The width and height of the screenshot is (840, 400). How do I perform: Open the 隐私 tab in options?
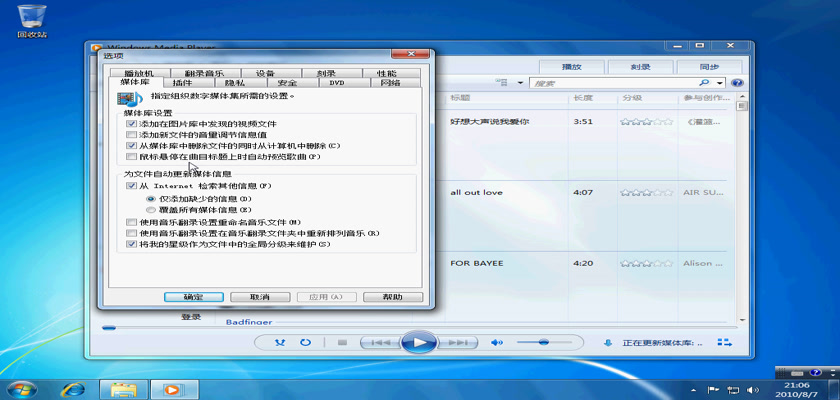[234, 83]
